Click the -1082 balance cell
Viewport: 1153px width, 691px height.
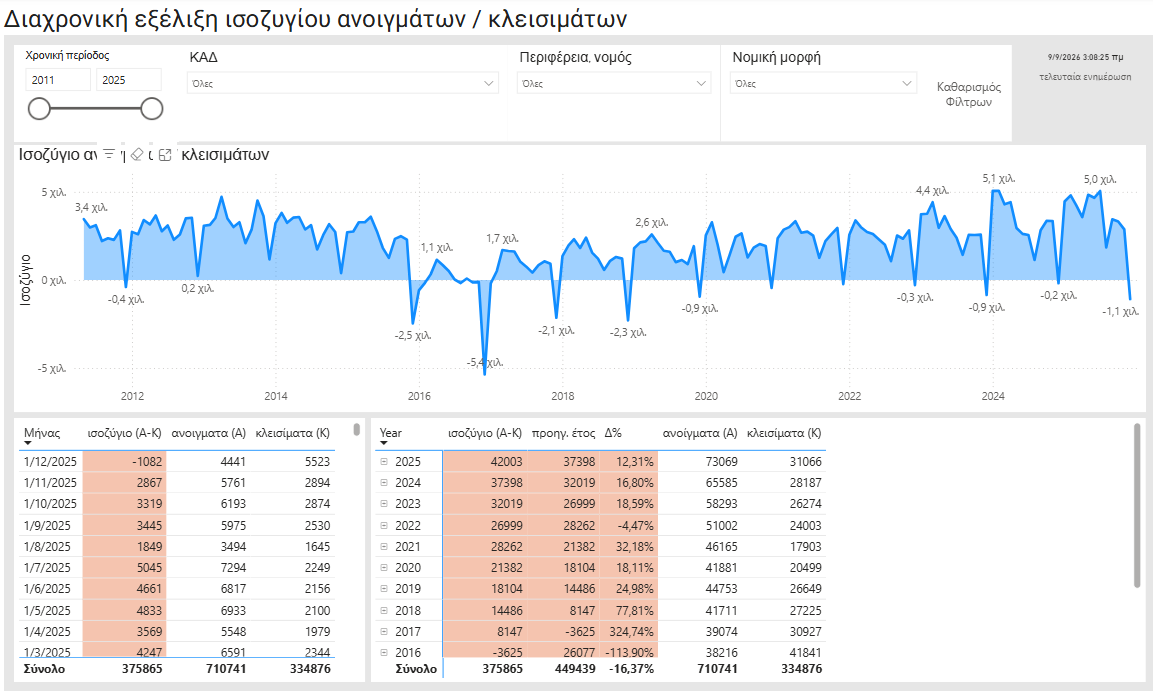click(x=124, y=462)
